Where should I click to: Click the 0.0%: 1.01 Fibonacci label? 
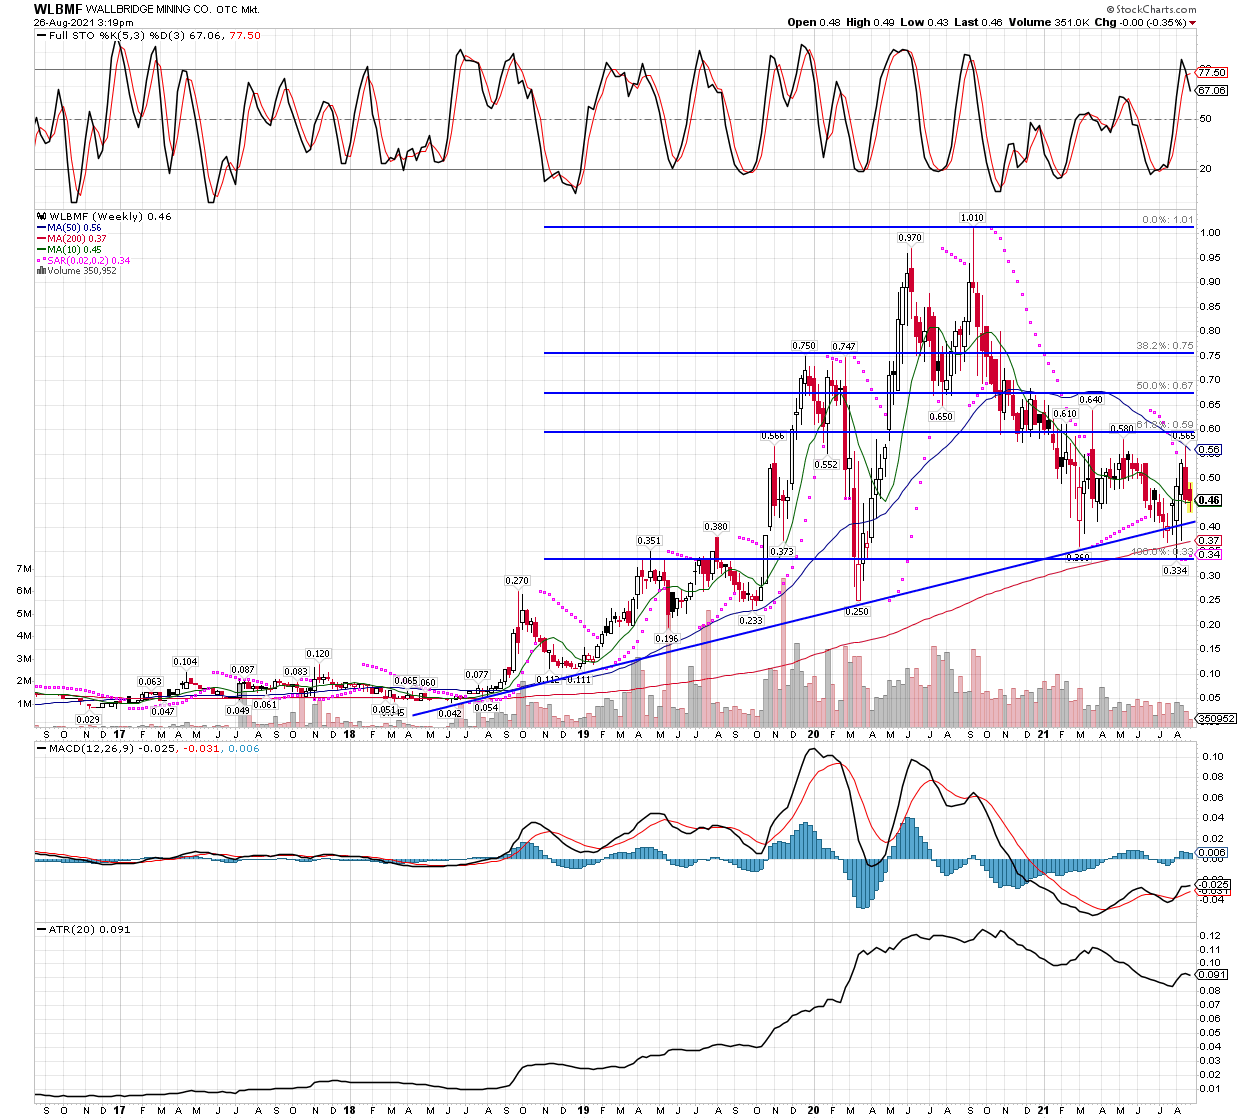point(1167,221)
